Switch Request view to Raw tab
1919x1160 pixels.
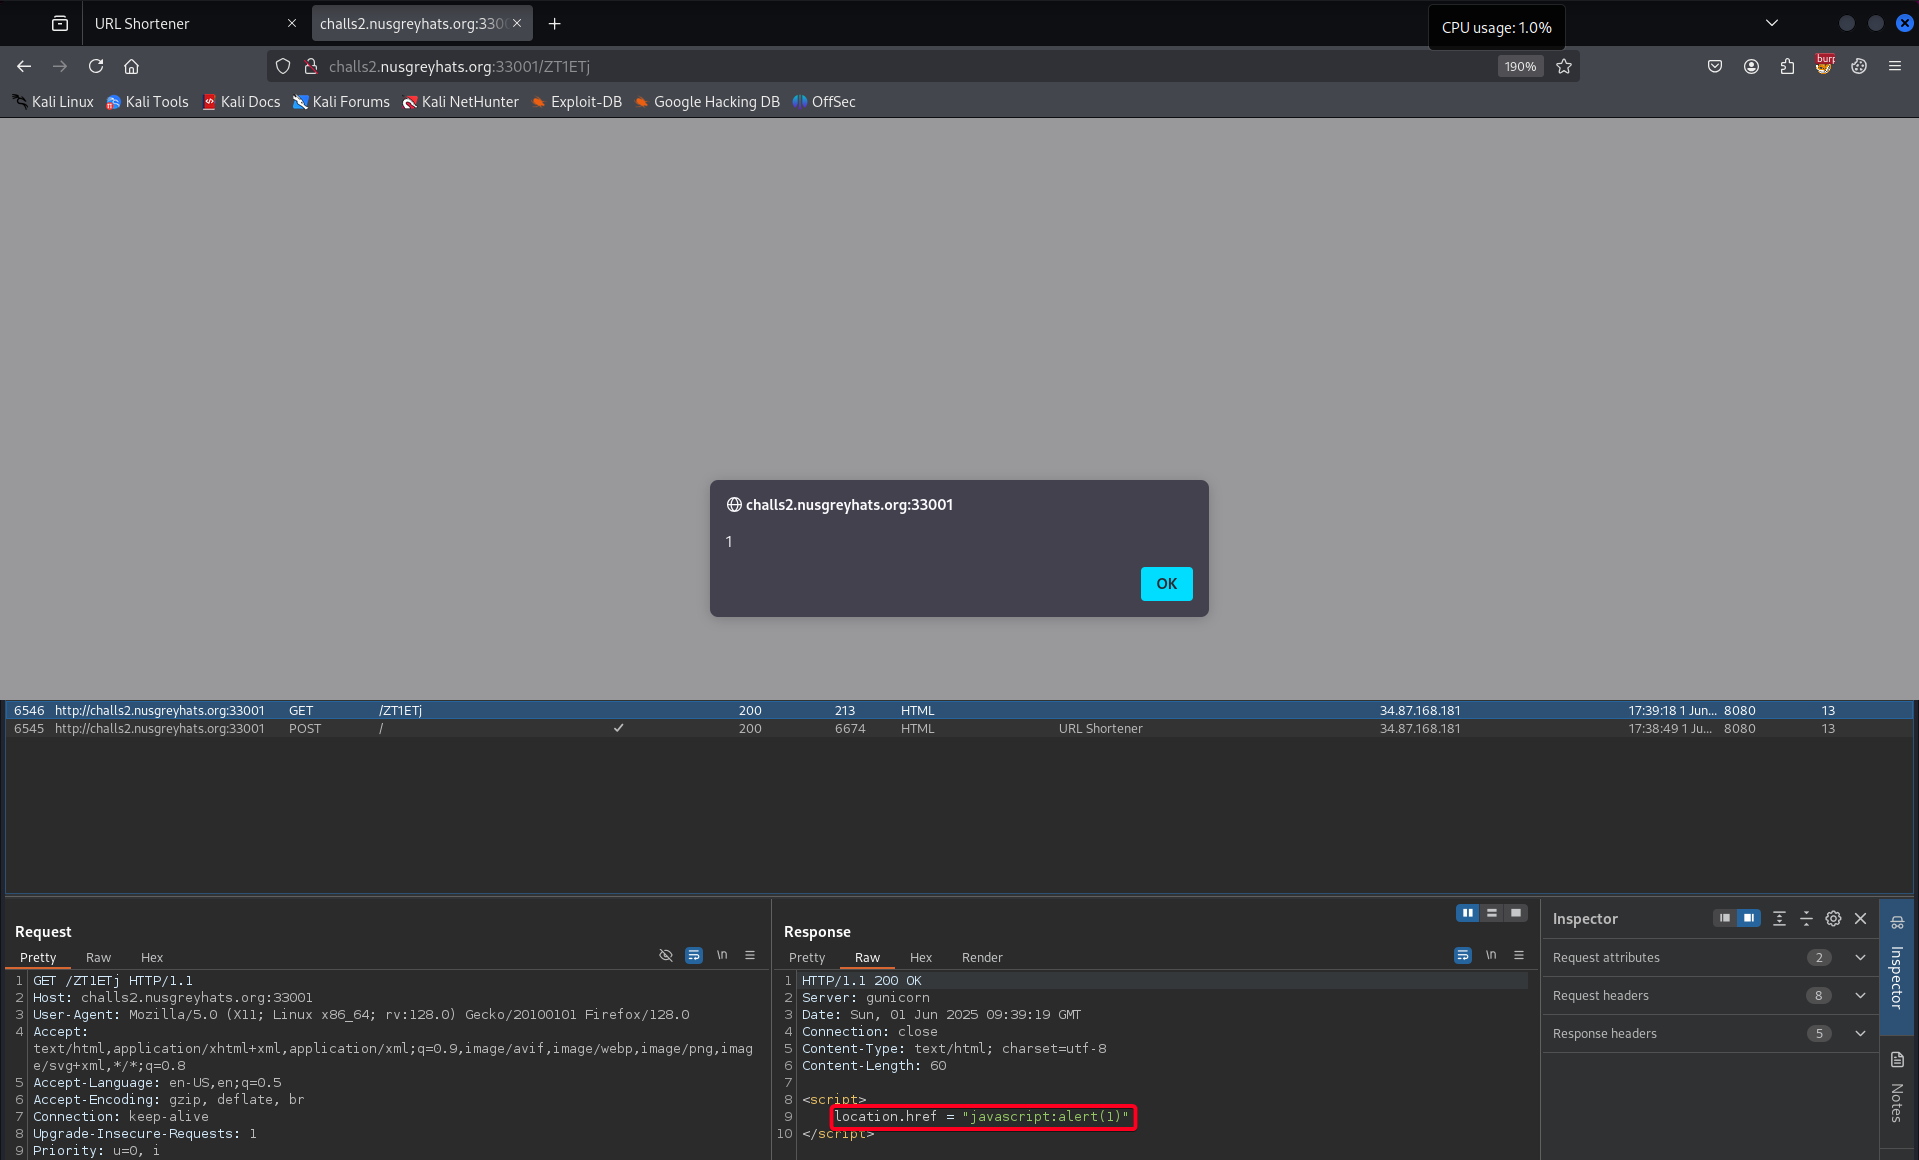pos(98,958)
